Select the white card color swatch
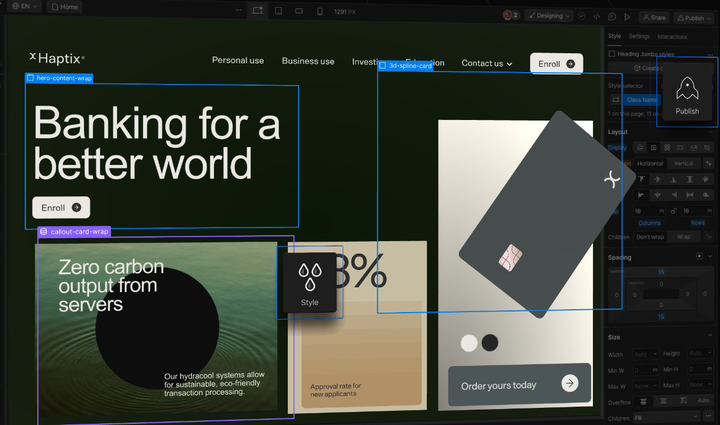Viewport: 720px width, 425px height. 469,343
